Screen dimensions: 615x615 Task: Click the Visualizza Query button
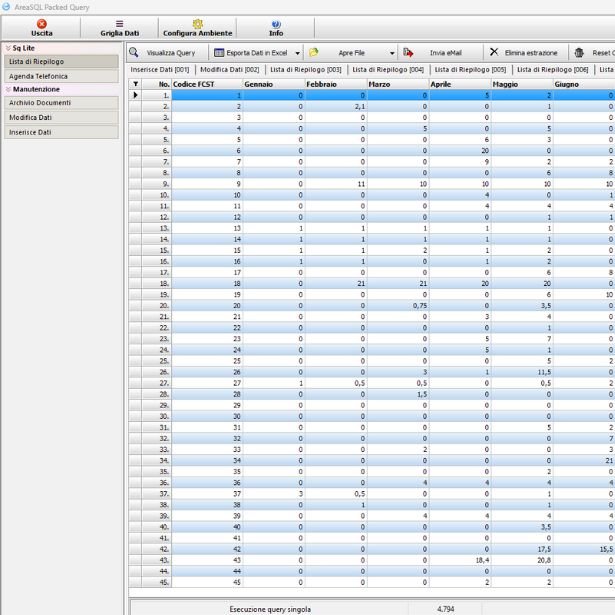166,52
